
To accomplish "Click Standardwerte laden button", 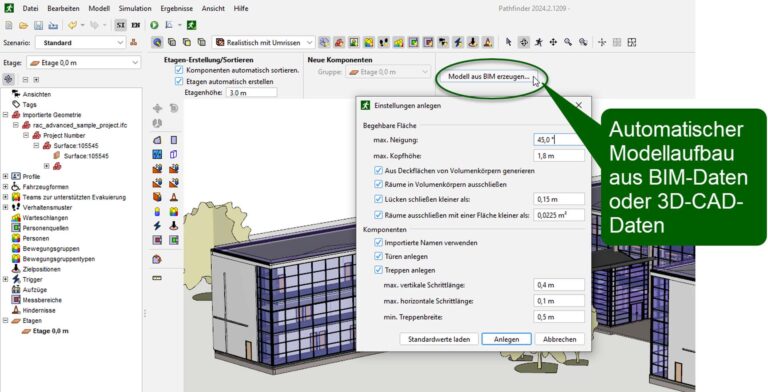I will [439, 339].
